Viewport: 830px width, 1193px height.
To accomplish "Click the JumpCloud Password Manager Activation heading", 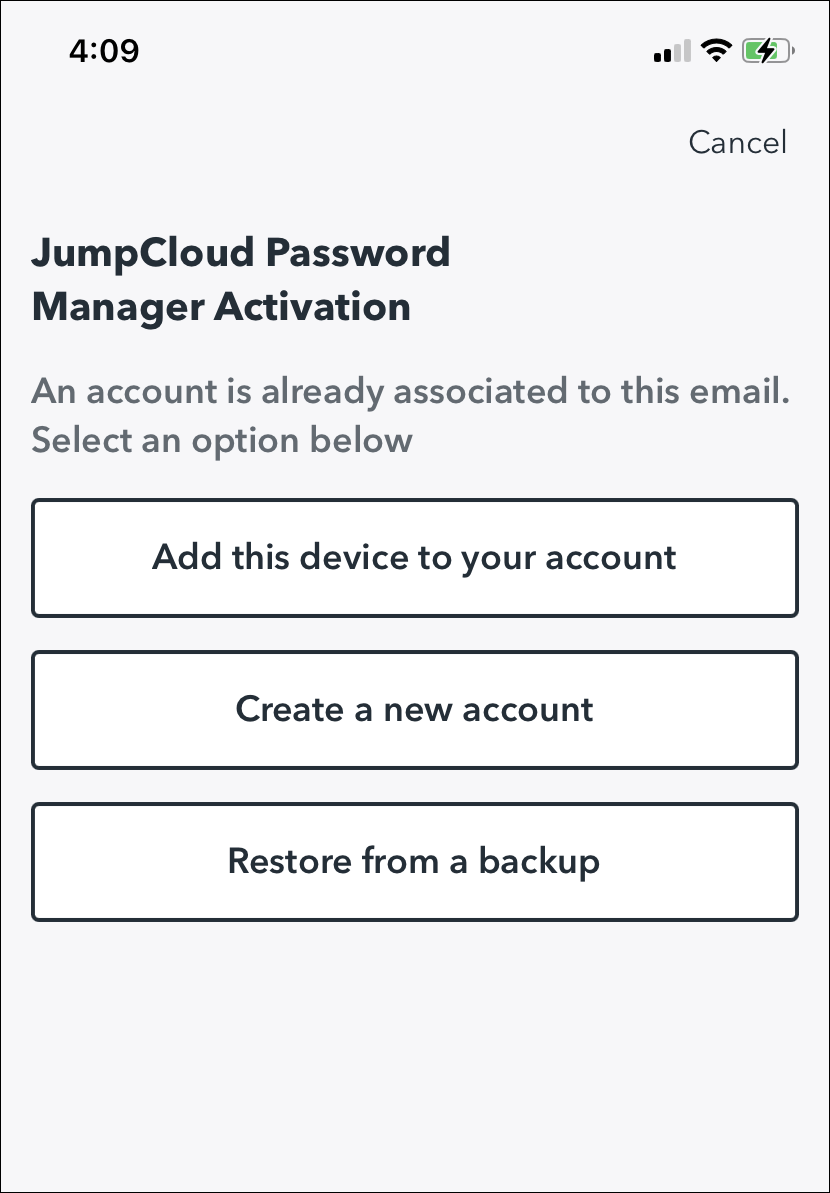I will [241, 279].
